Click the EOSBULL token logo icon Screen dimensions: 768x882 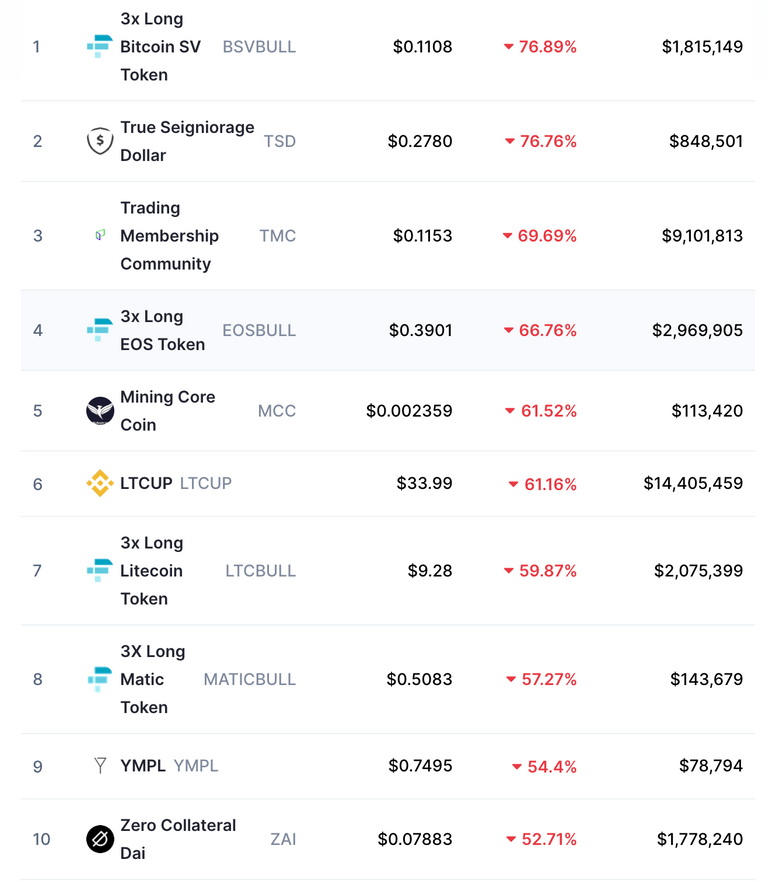pos(100,330)
